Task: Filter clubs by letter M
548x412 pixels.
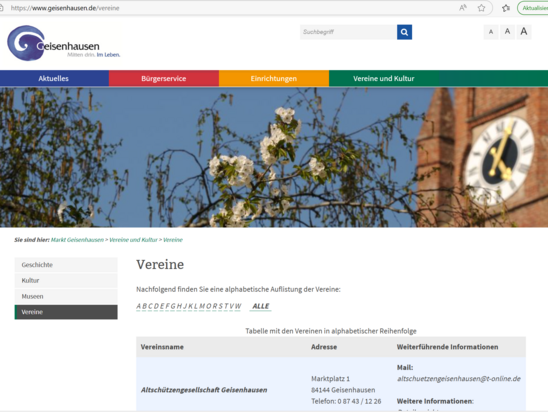Action: (x=202, y=306)
